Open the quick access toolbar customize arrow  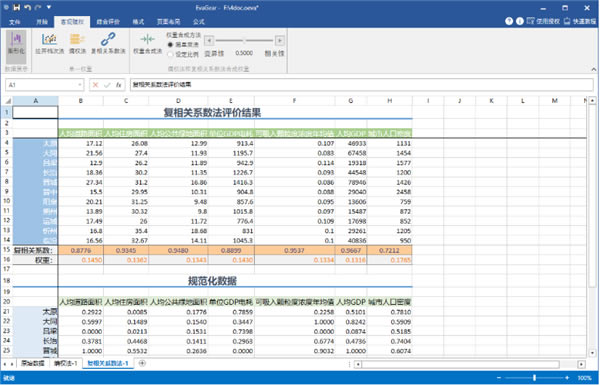coord(49,7)
